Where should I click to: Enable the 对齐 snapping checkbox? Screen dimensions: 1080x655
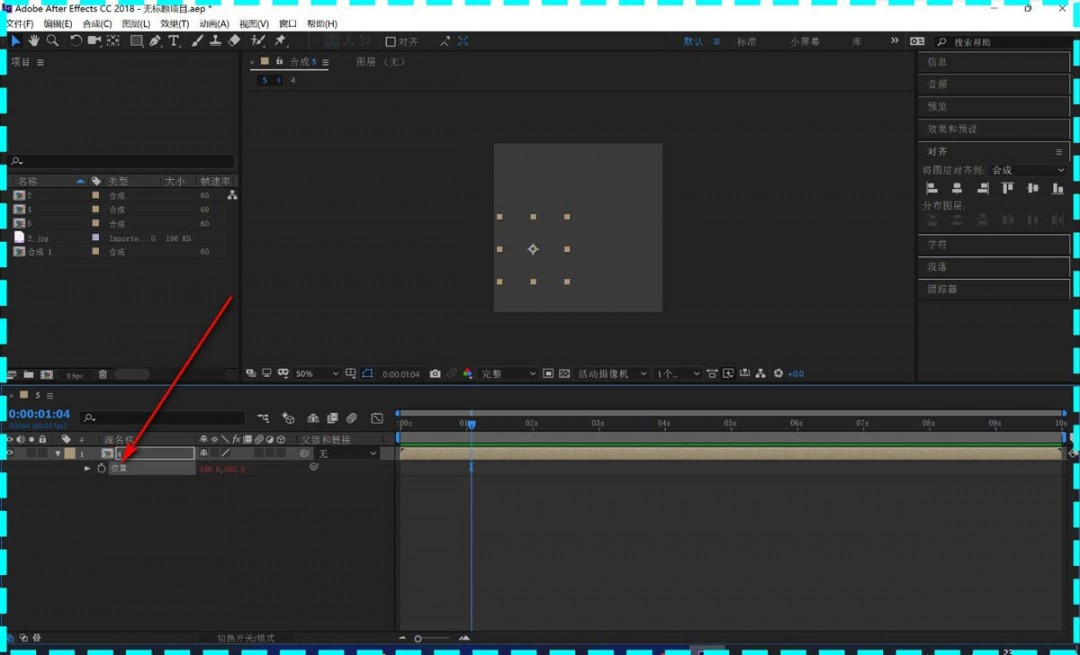[391, 42]
